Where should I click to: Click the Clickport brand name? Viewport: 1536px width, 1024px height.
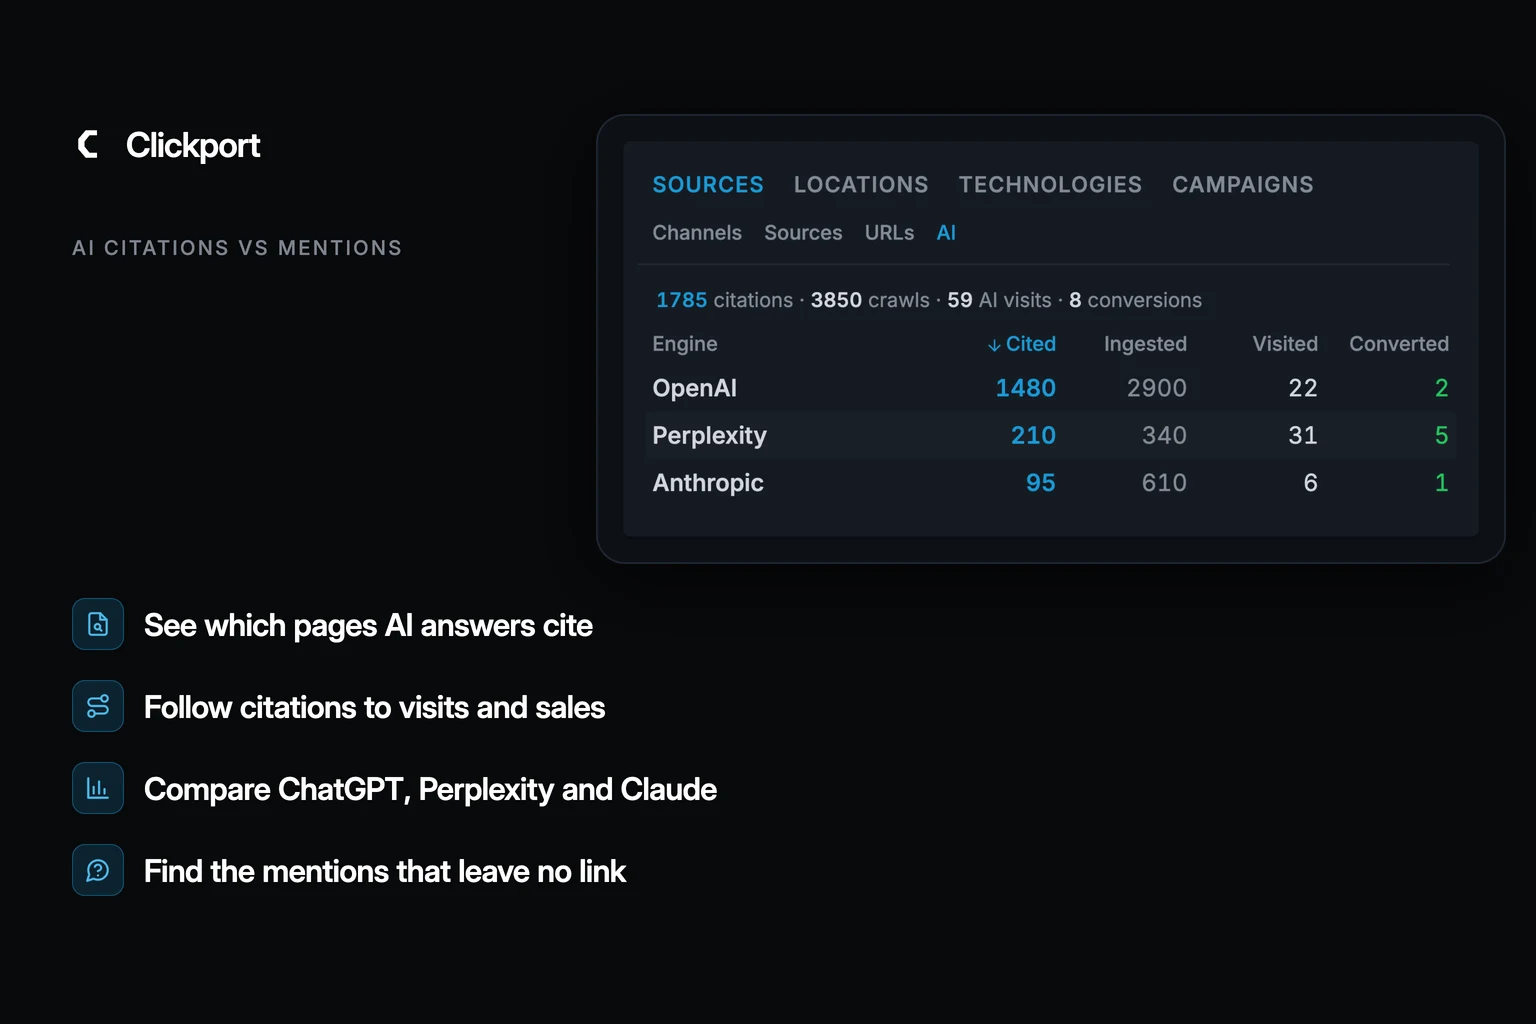193,146
